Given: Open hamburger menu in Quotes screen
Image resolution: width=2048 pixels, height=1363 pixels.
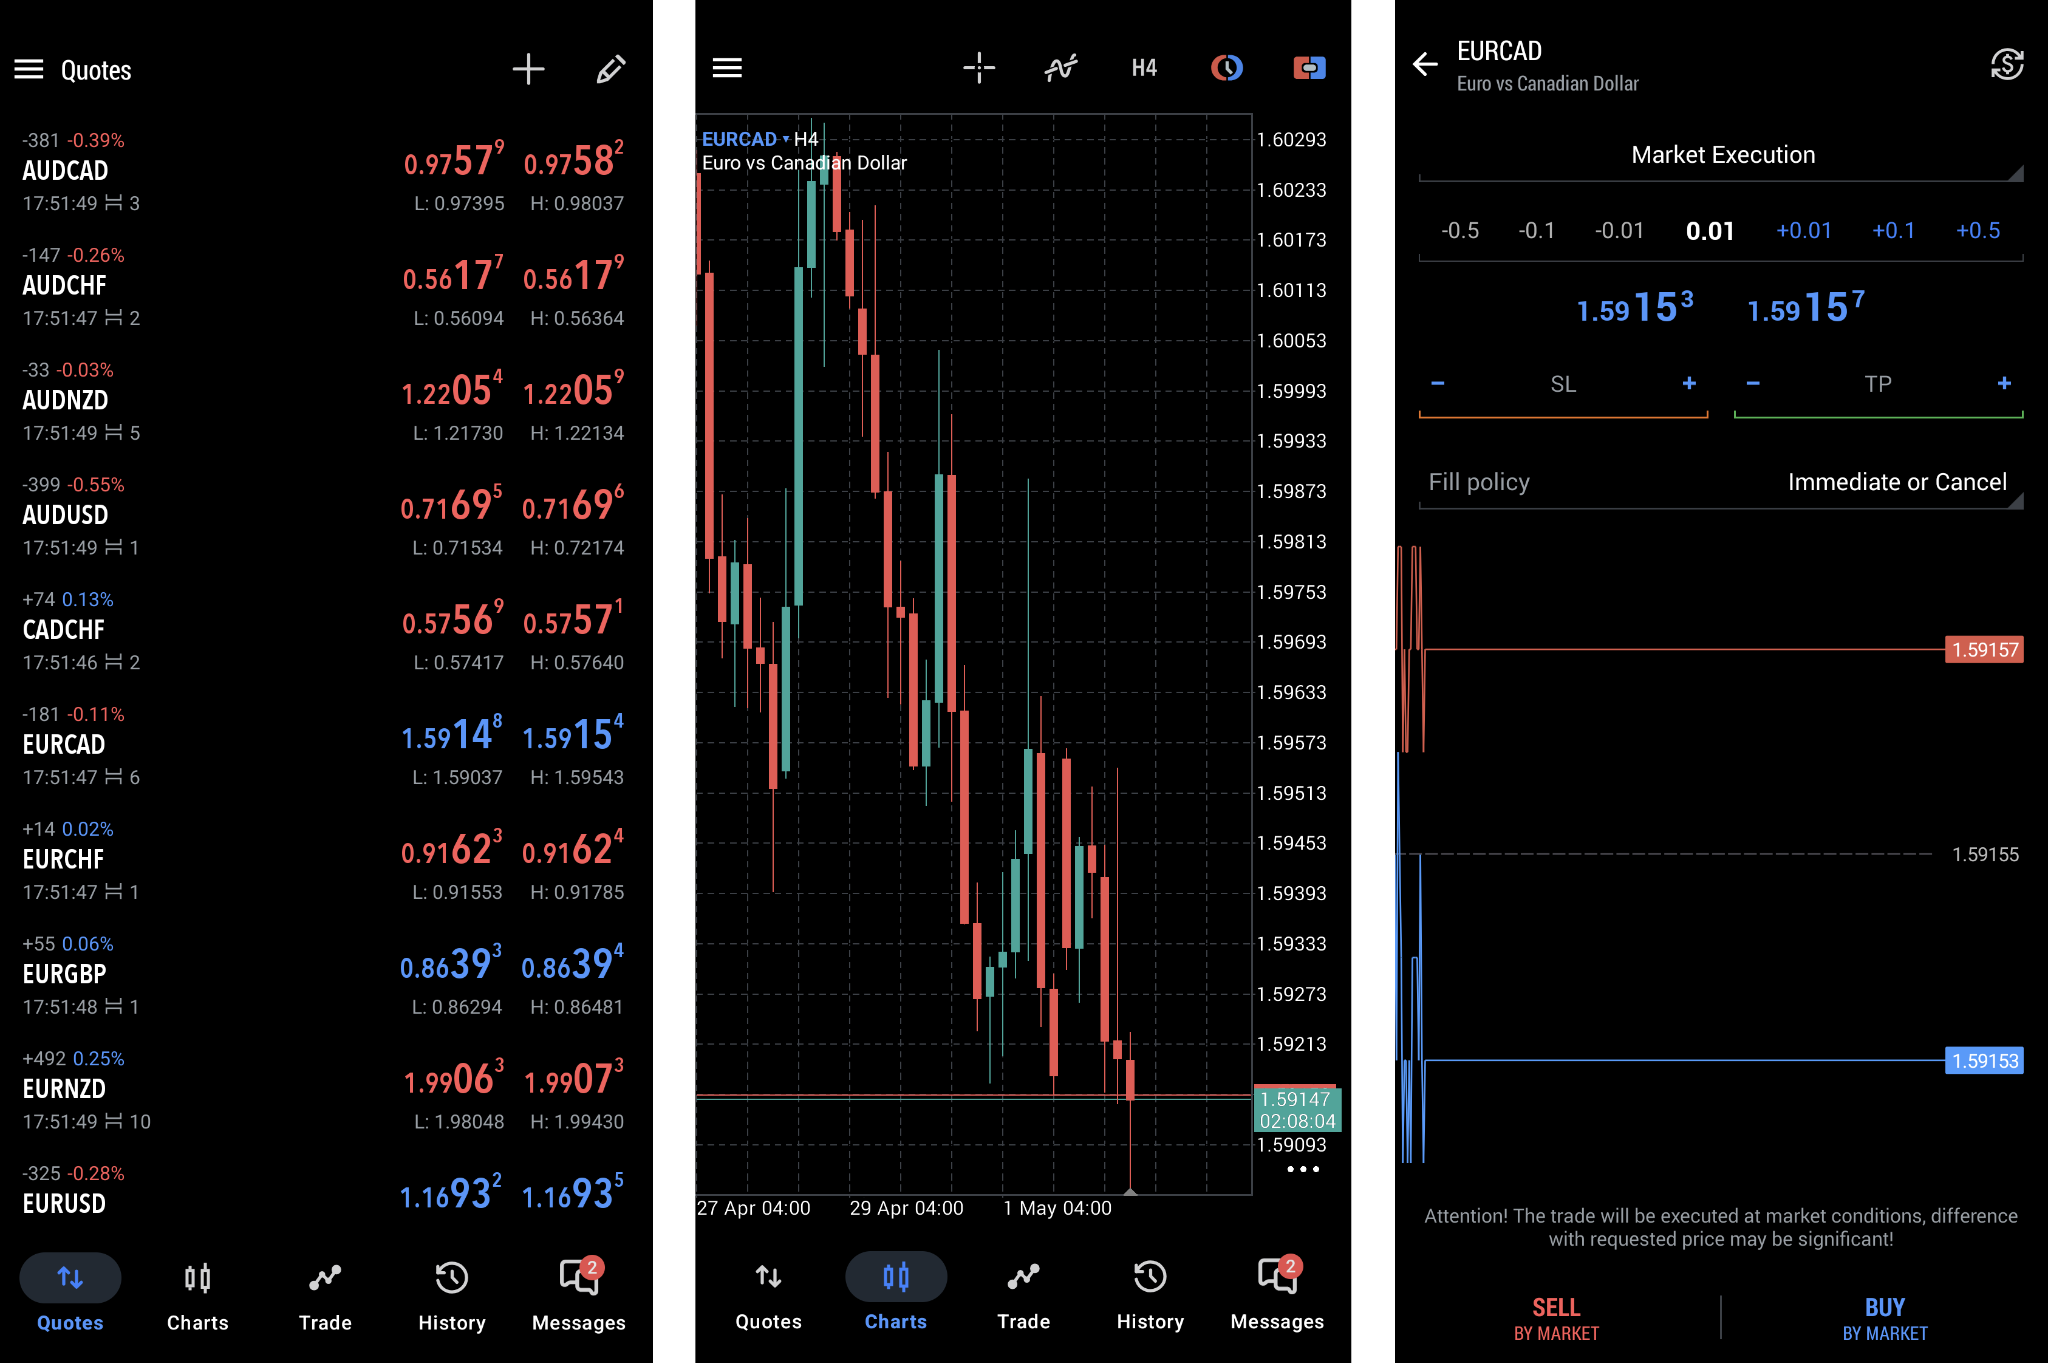Looking at the screenshot, I should click(29, 69).
